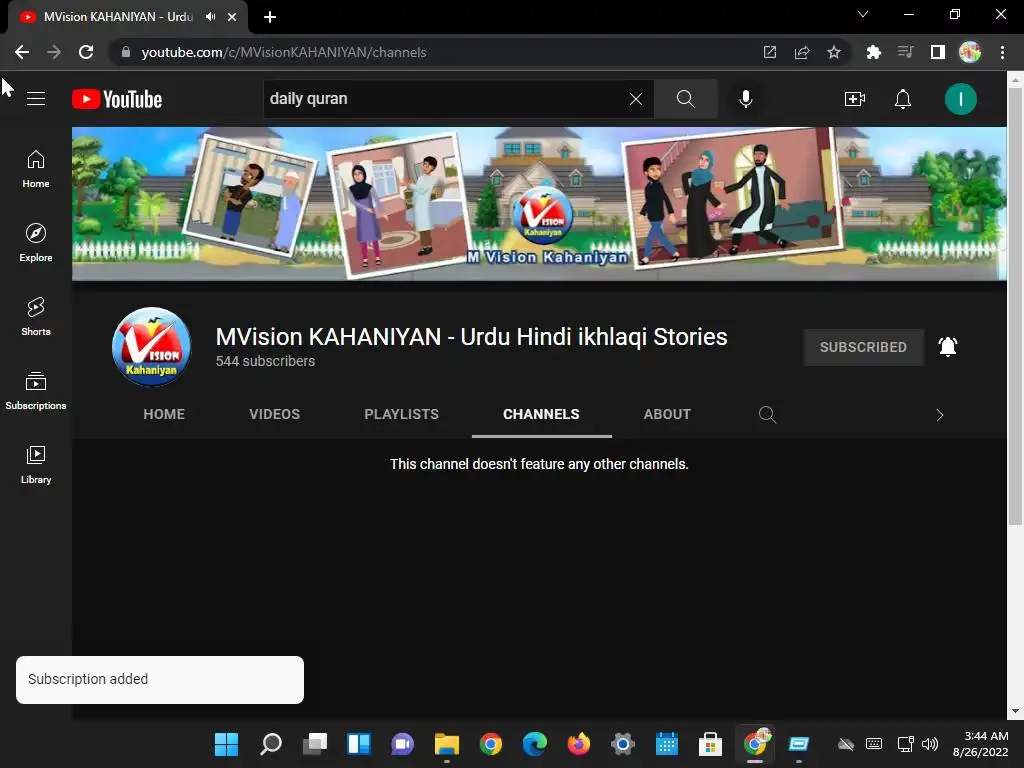1024x768 pixels.
Task: Open Chrome extensions puzzle icon
Action: 873,52
